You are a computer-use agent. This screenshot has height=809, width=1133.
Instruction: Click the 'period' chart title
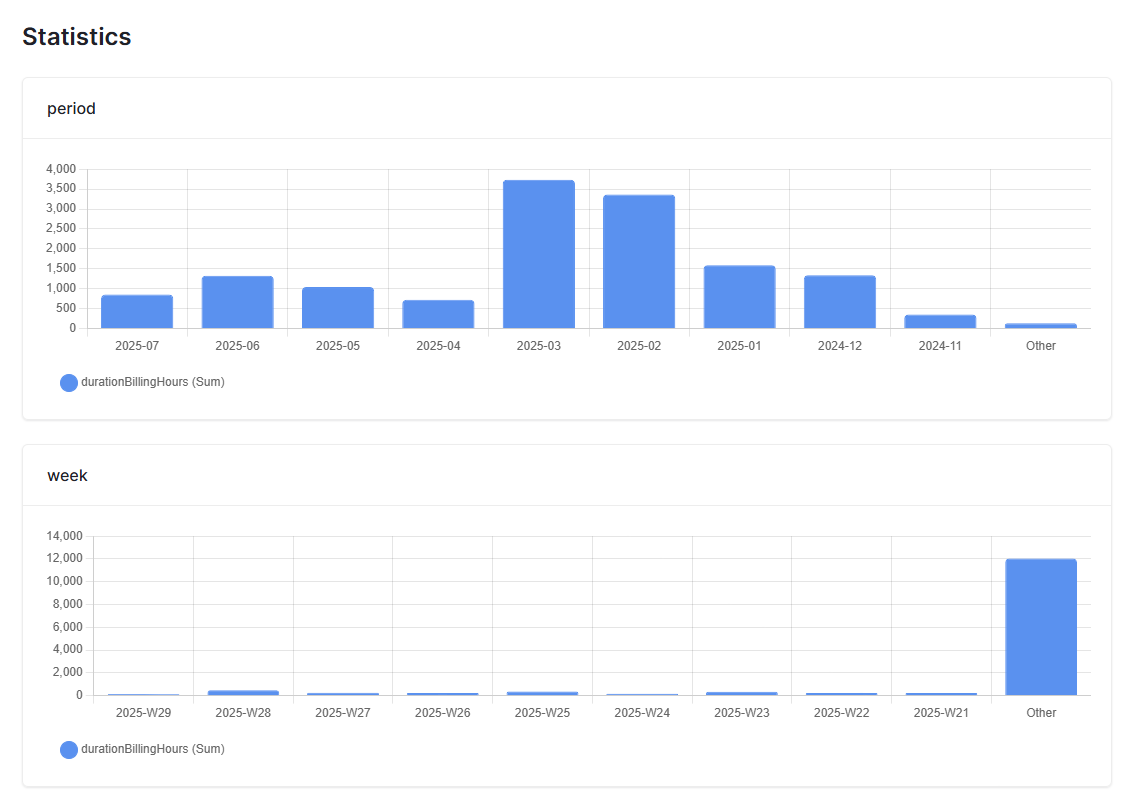click(71, 108)
